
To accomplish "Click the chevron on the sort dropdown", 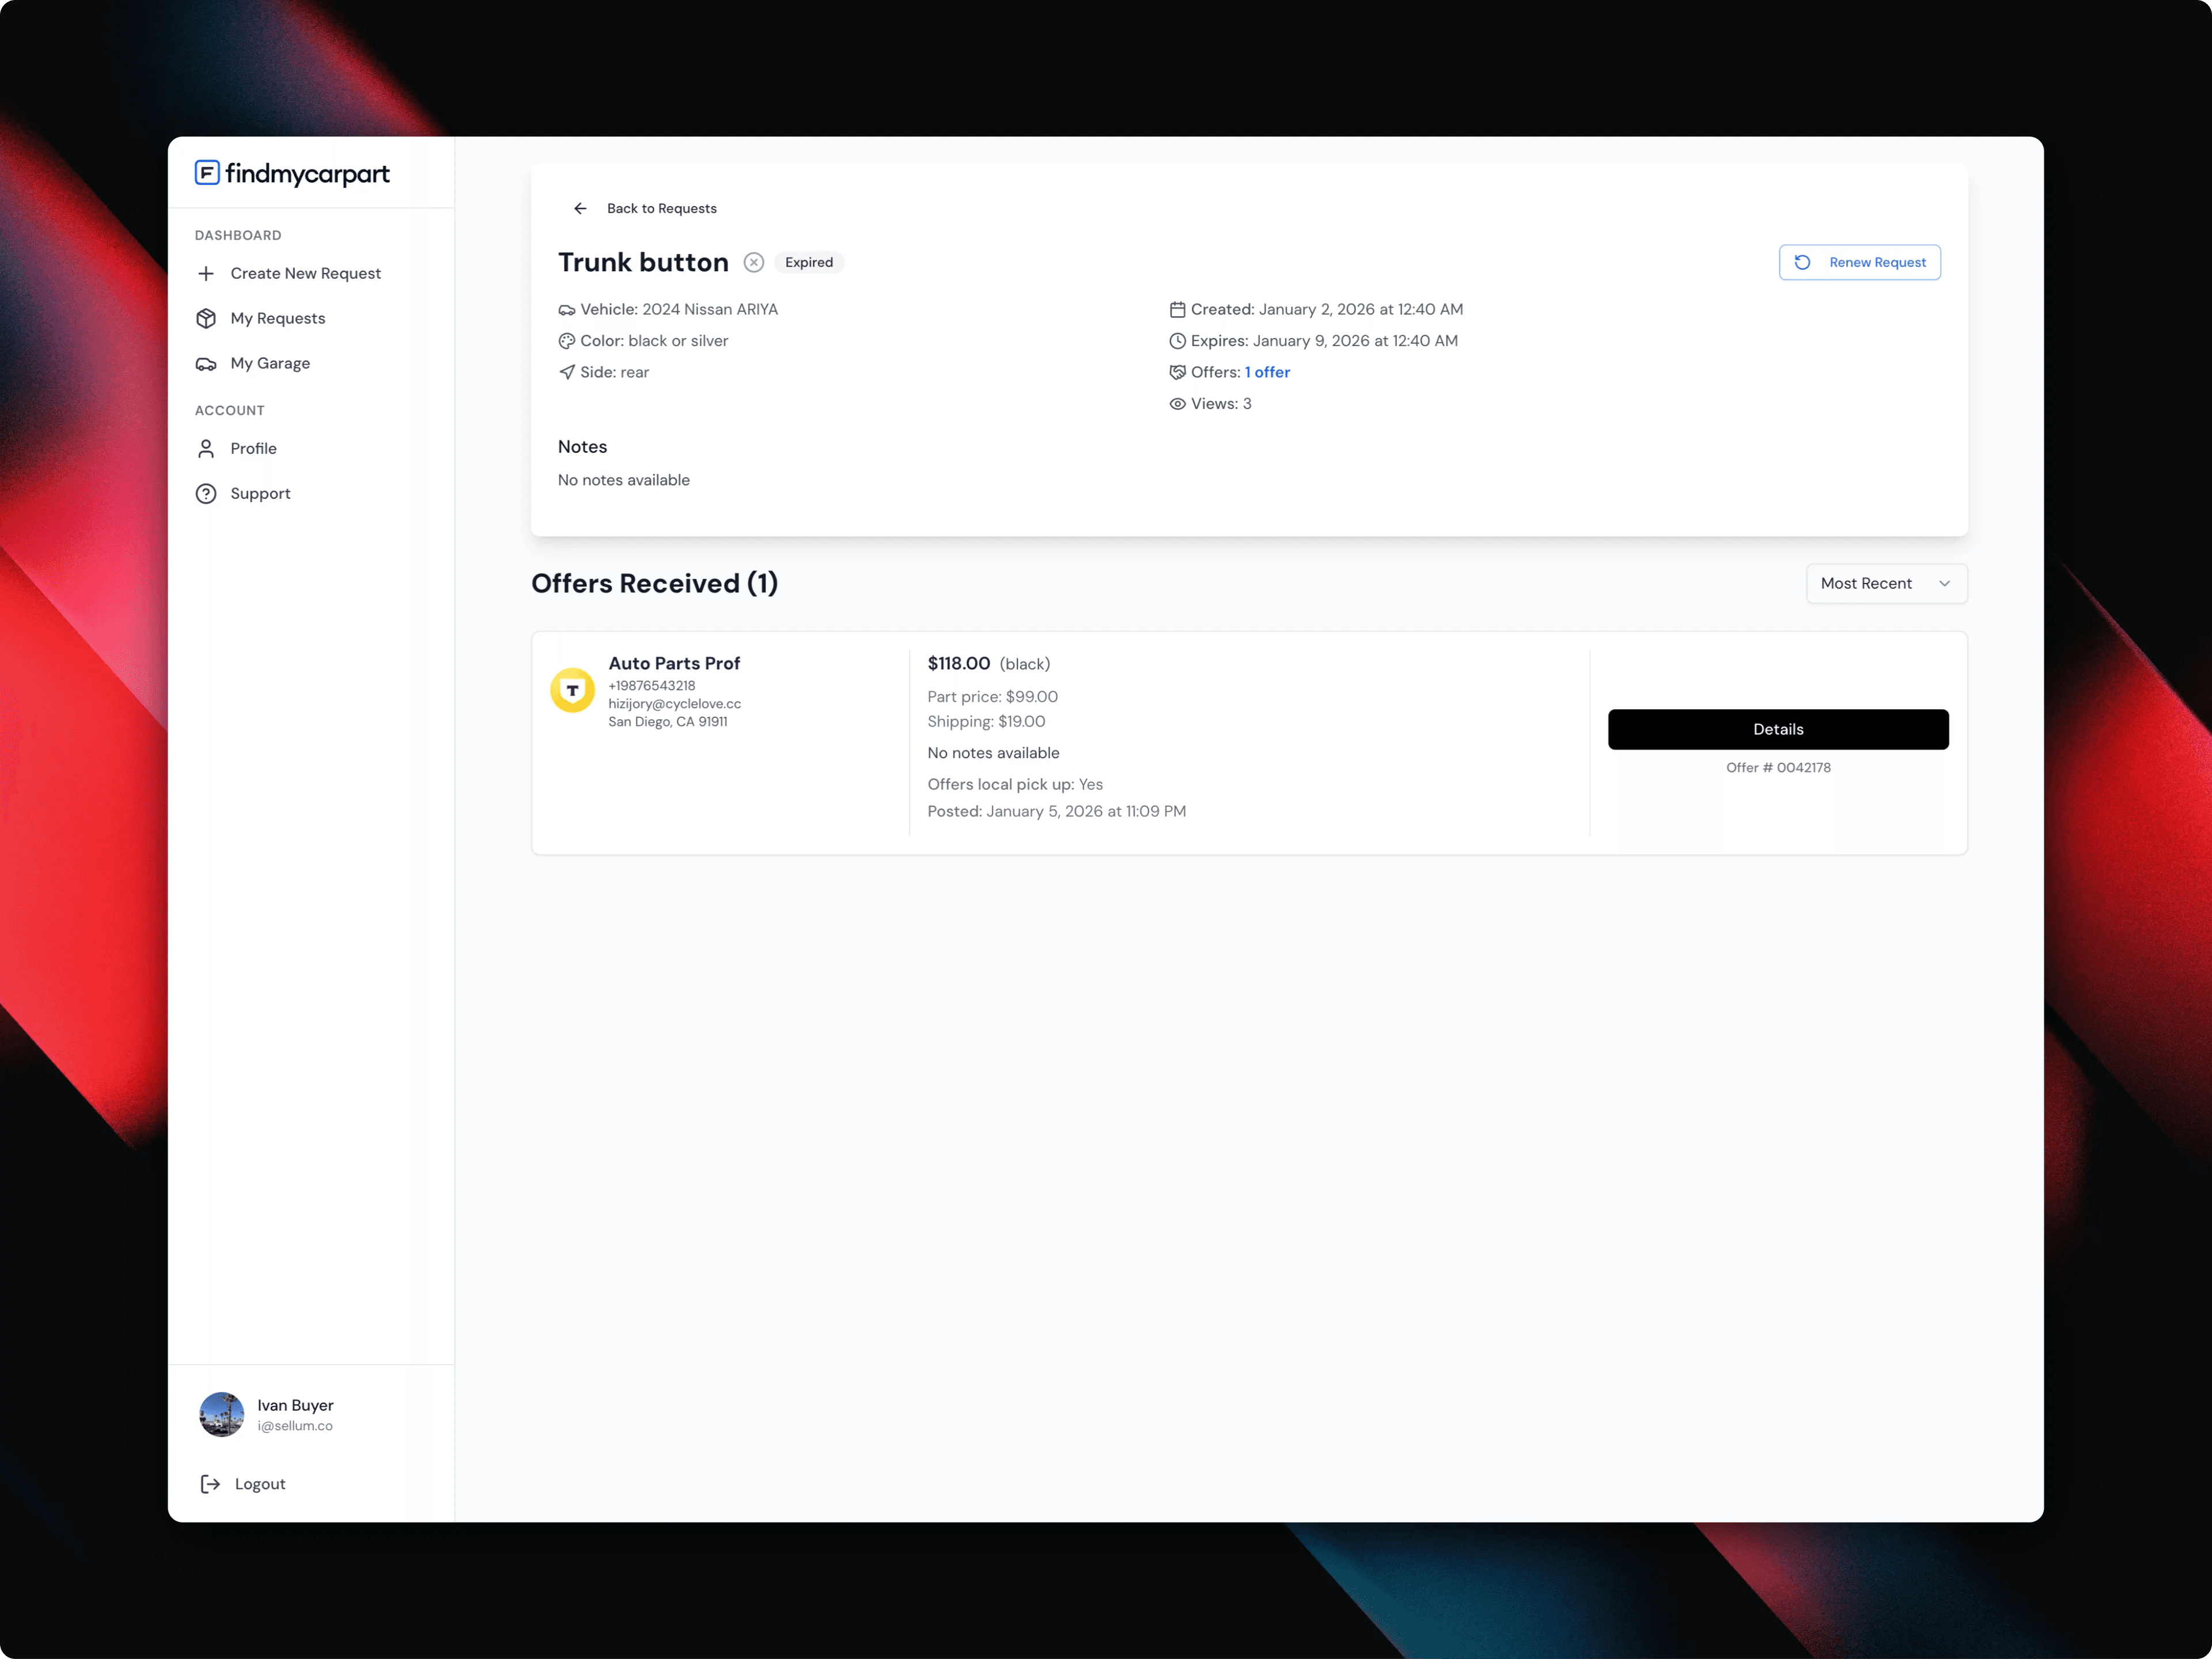I will (x=1944, y=583).
